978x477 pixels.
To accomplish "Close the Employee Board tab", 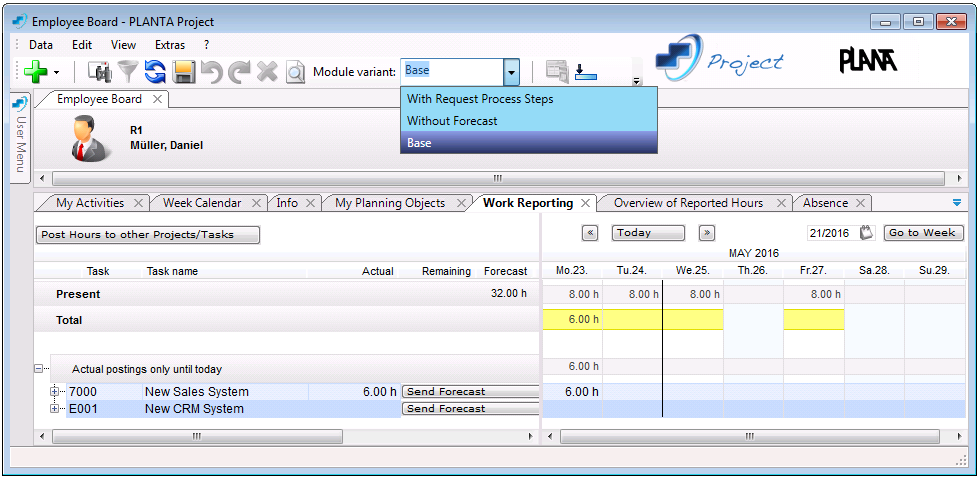I will coord(157,99).
